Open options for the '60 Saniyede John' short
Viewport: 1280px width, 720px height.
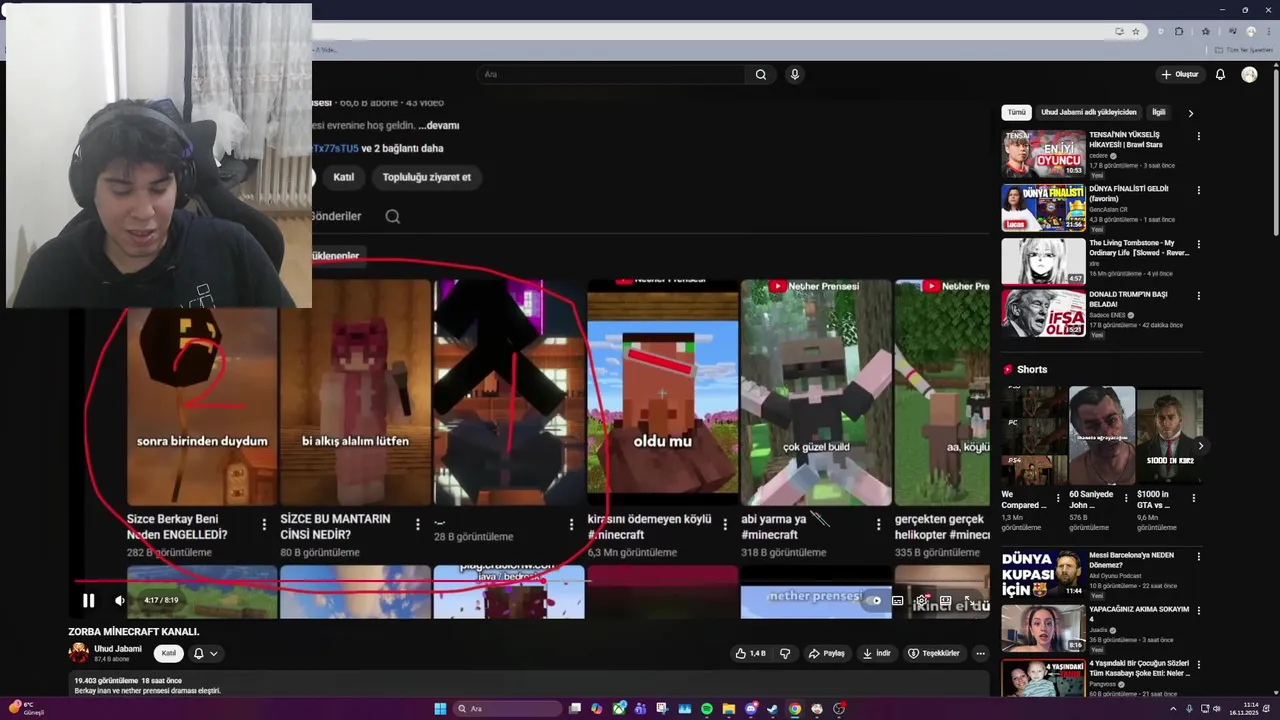pos(1127,497)
